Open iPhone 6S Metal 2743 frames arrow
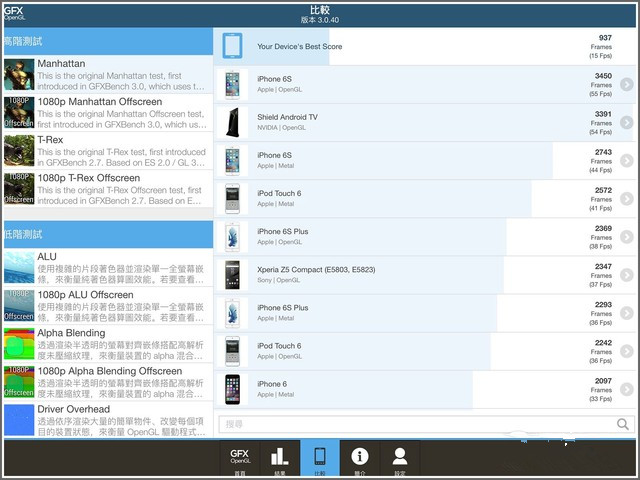Screen dimensions: 640x480 pyautogui.click(x=626, y=161)
